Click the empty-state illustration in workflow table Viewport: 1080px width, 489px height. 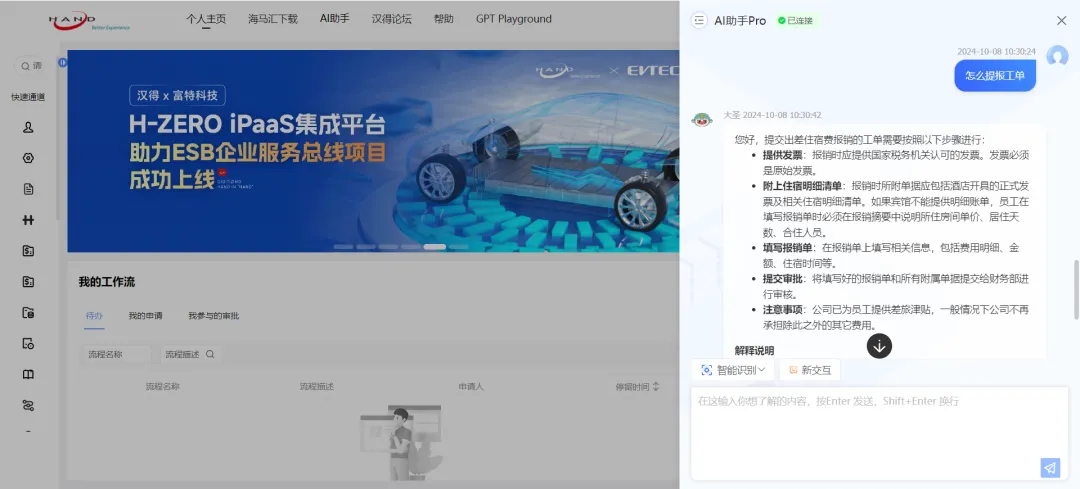click(x=400, y=442)
